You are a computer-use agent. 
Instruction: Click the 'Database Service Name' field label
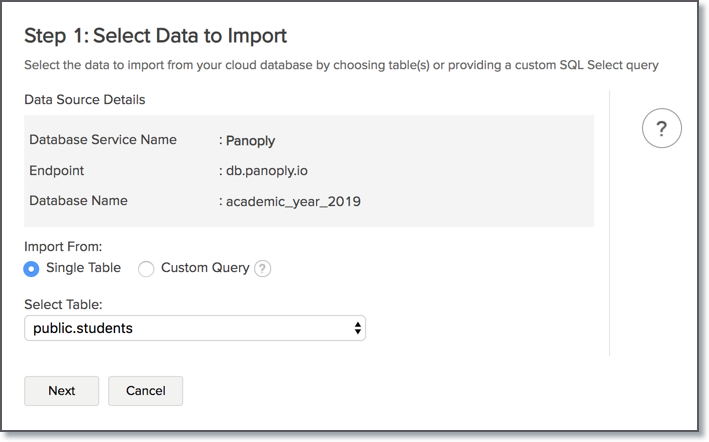point(103,140)
